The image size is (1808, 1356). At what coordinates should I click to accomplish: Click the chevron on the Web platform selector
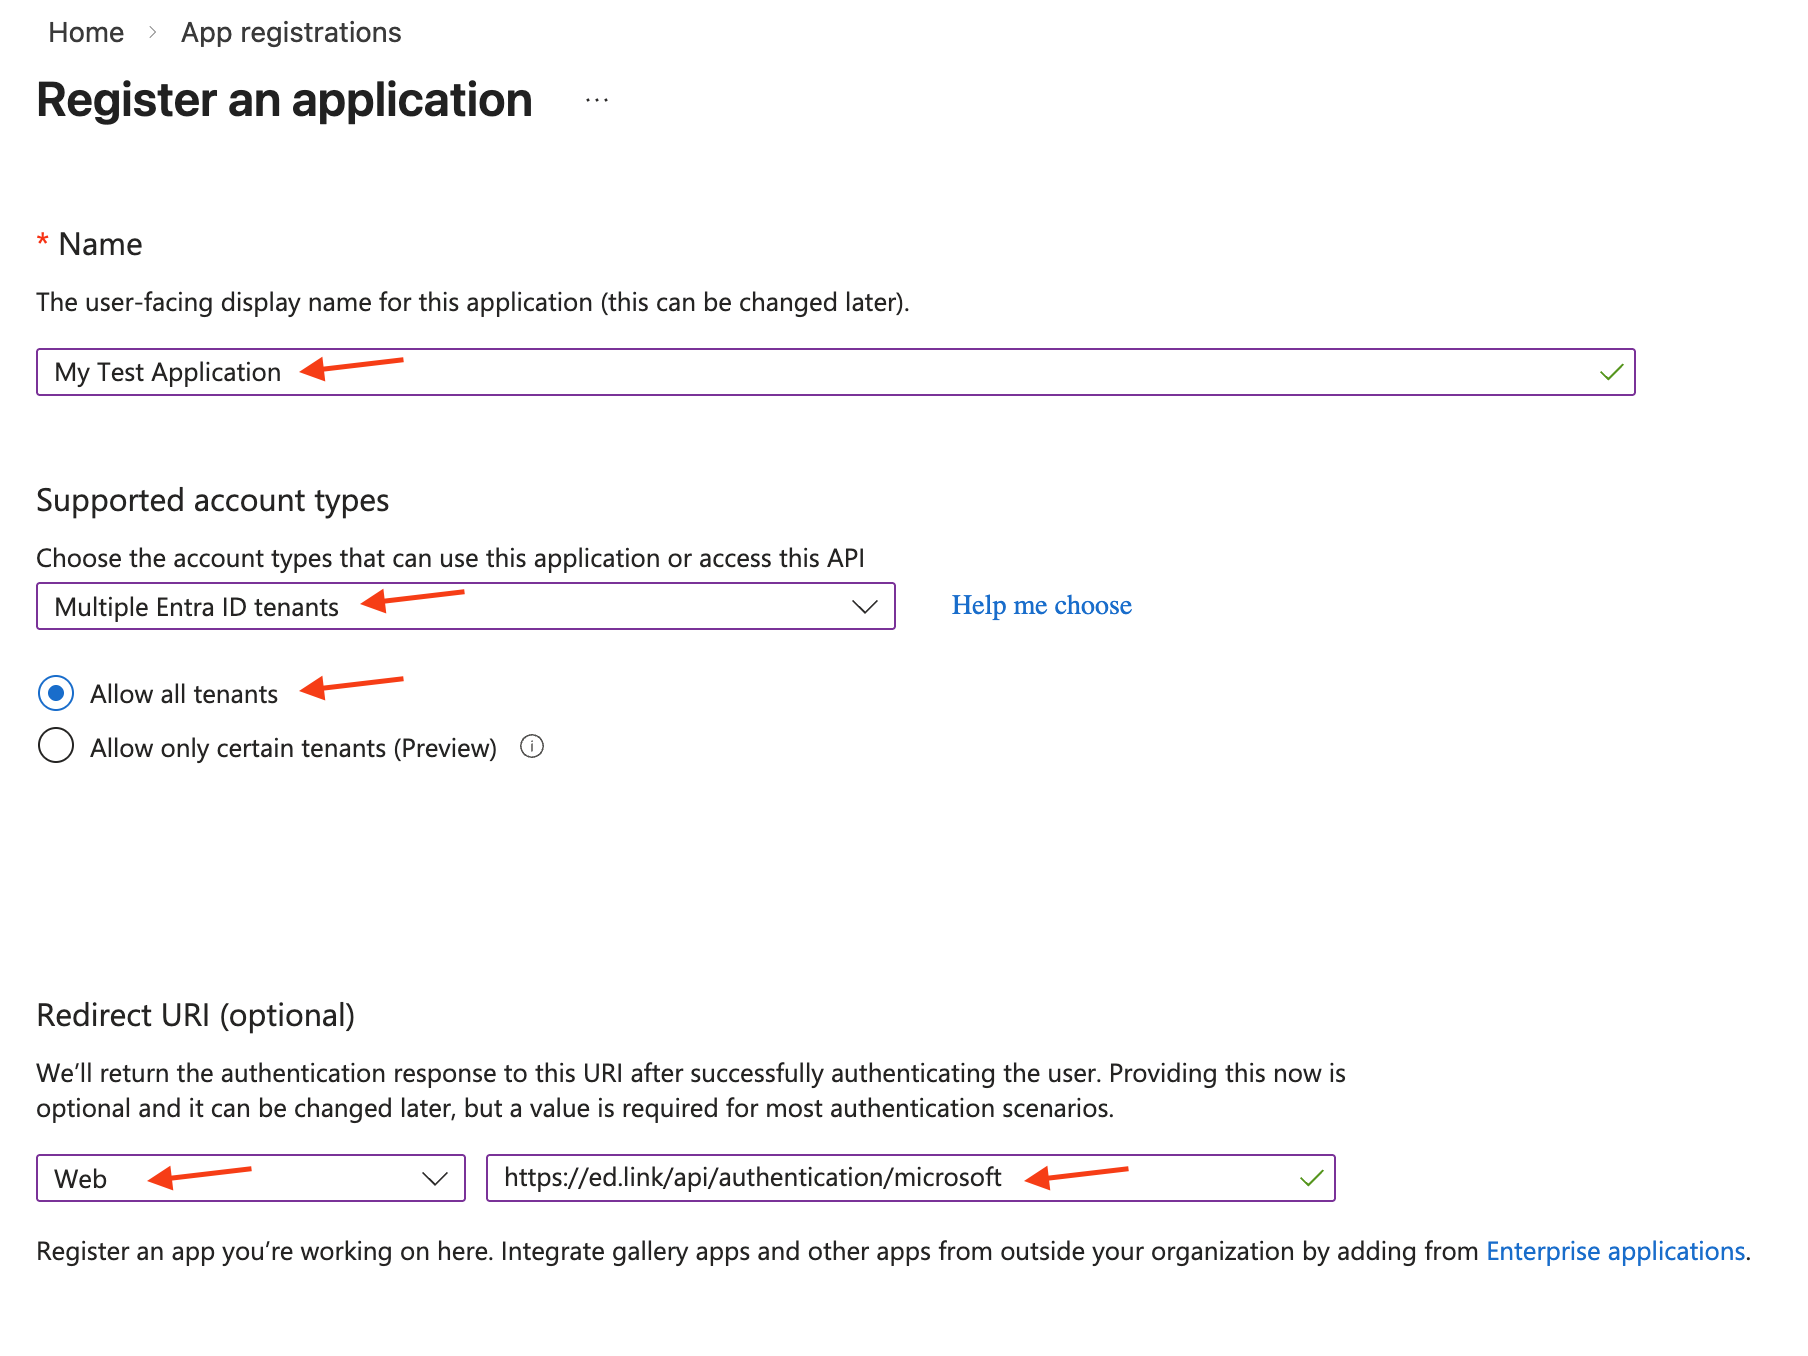434,1178
